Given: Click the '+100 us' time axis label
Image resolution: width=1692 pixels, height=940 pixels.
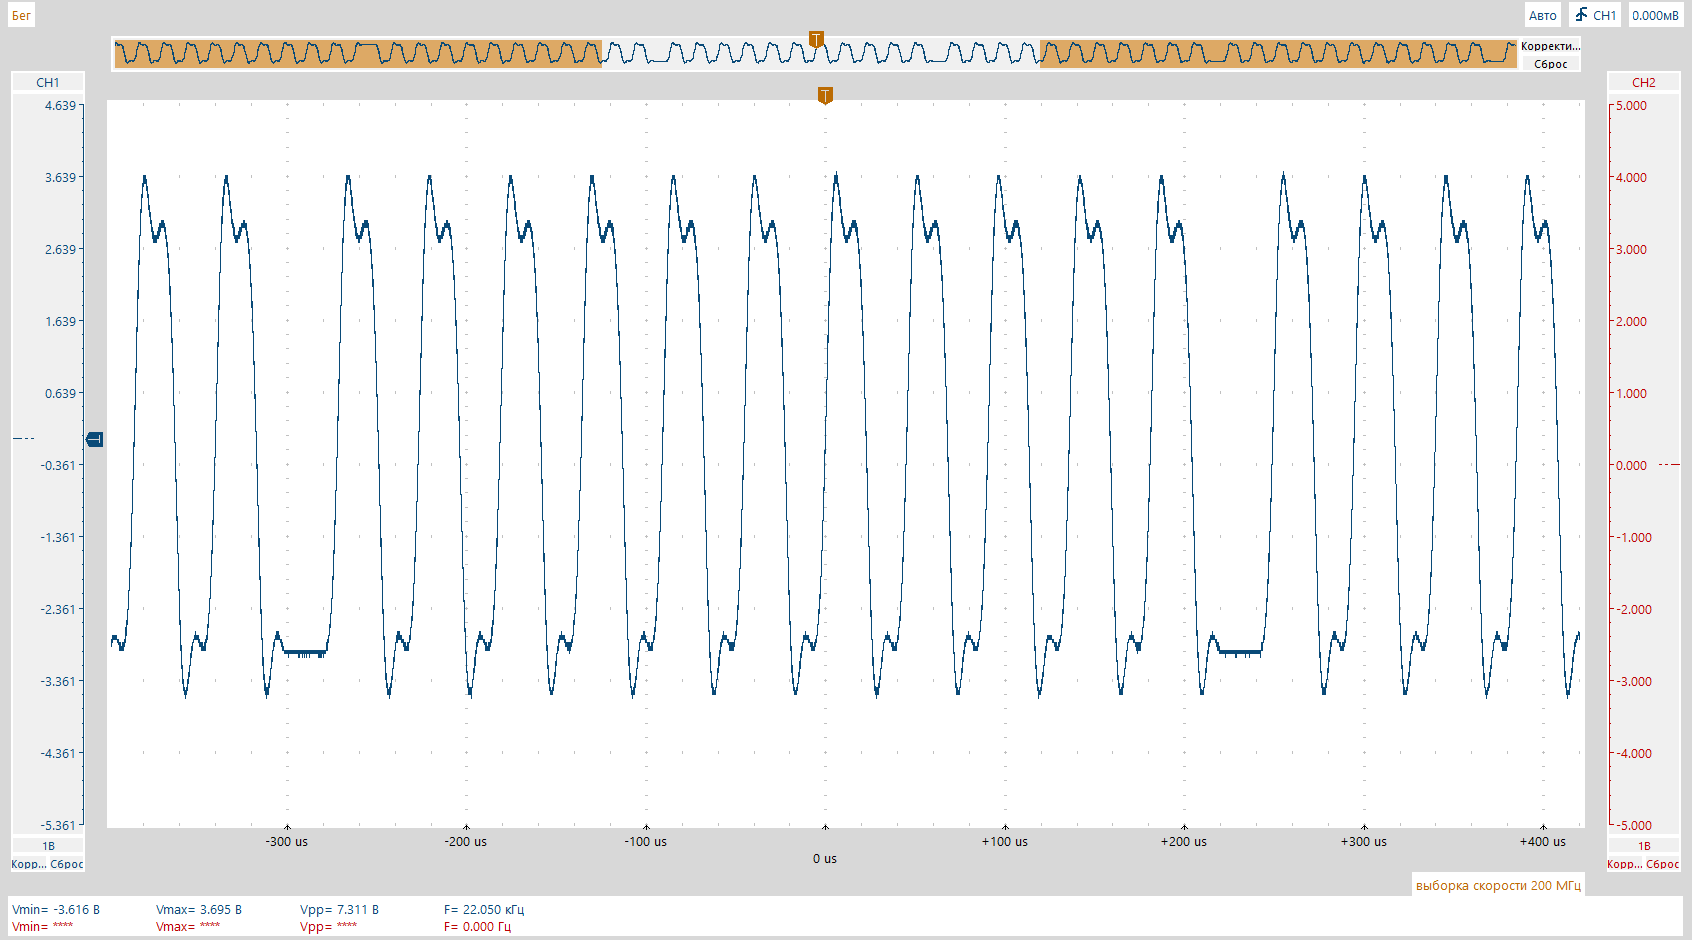Looking at the screenshot, I should [1005, 842].
